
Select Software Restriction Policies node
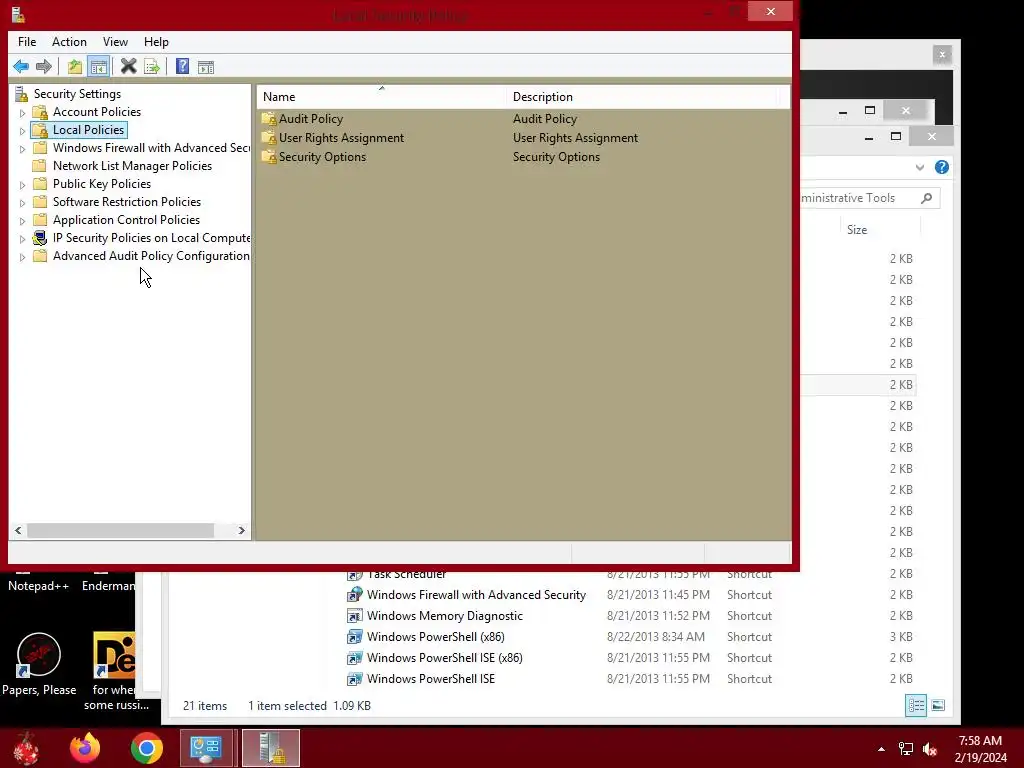tap(127, 202)
